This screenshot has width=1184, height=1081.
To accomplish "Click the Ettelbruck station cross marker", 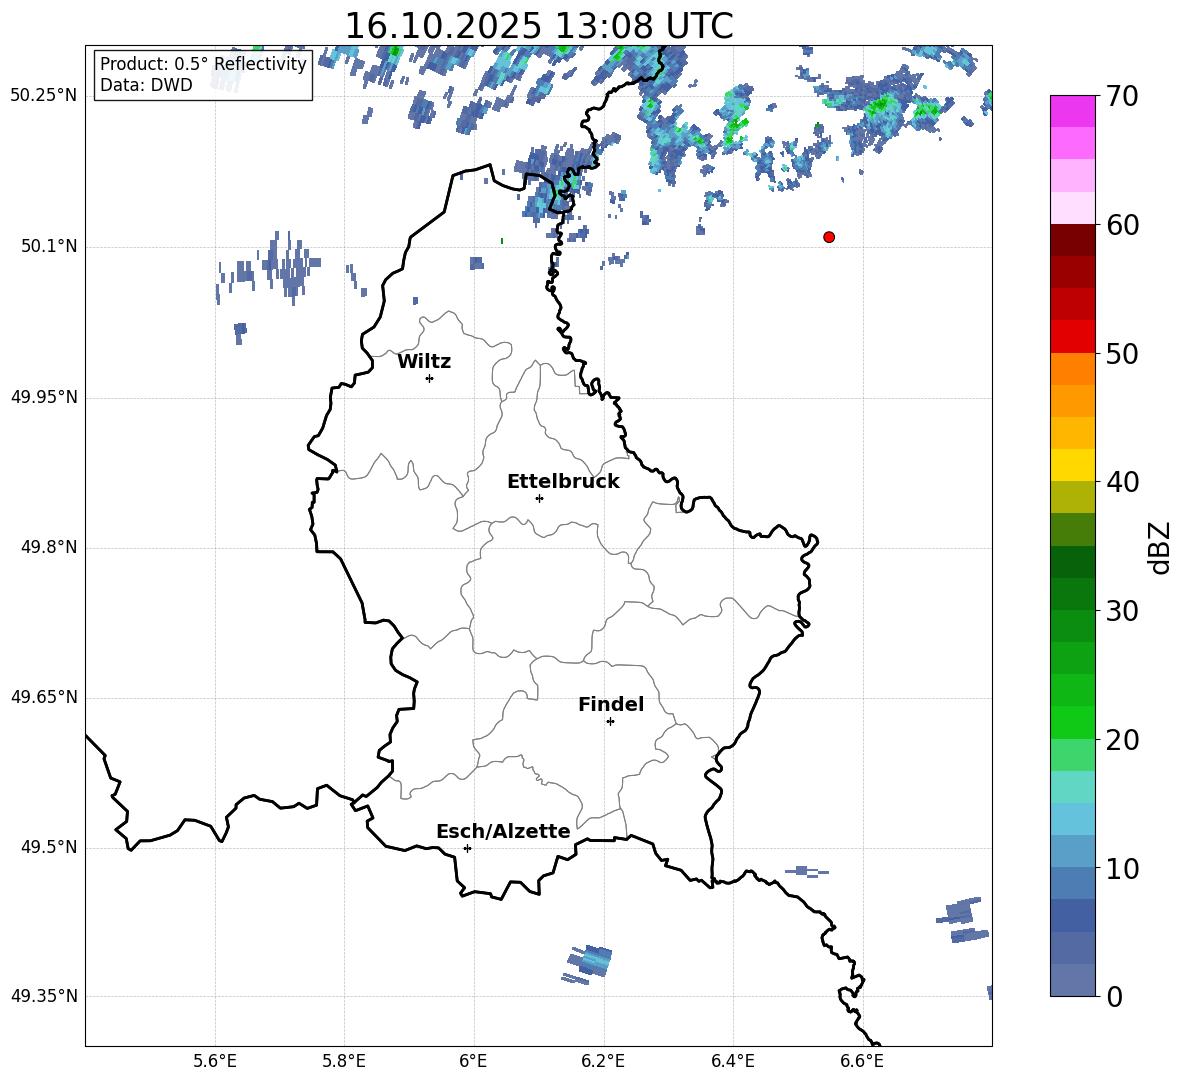I will click(x=539, y=498).
